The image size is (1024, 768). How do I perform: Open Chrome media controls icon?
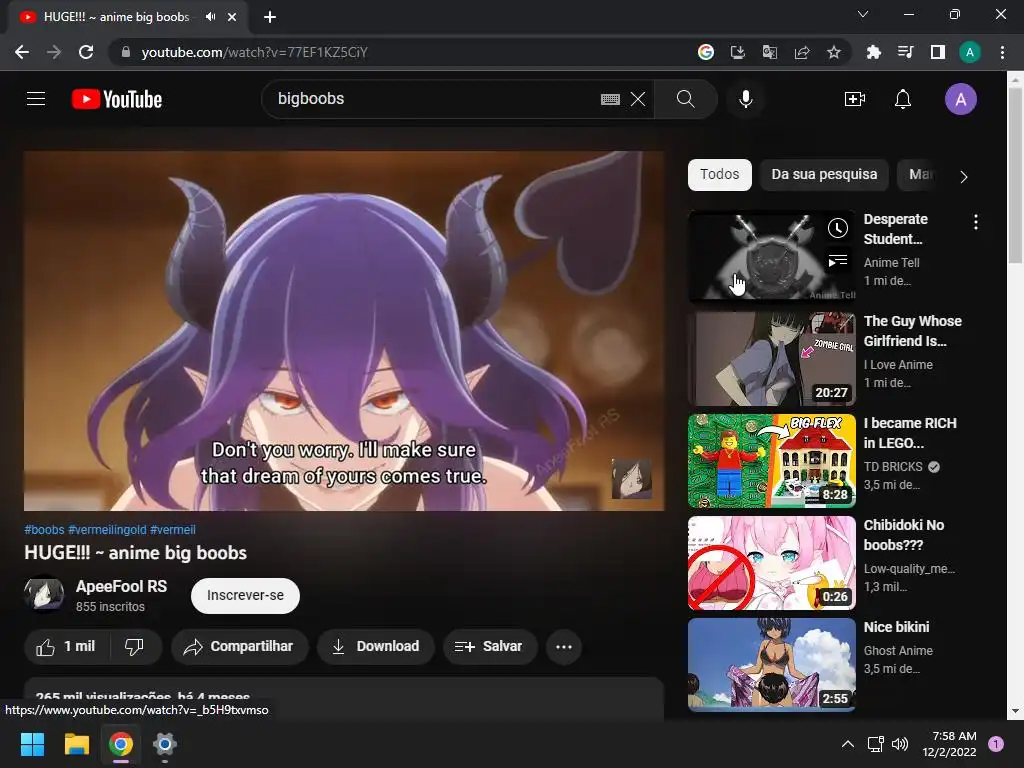905,52
